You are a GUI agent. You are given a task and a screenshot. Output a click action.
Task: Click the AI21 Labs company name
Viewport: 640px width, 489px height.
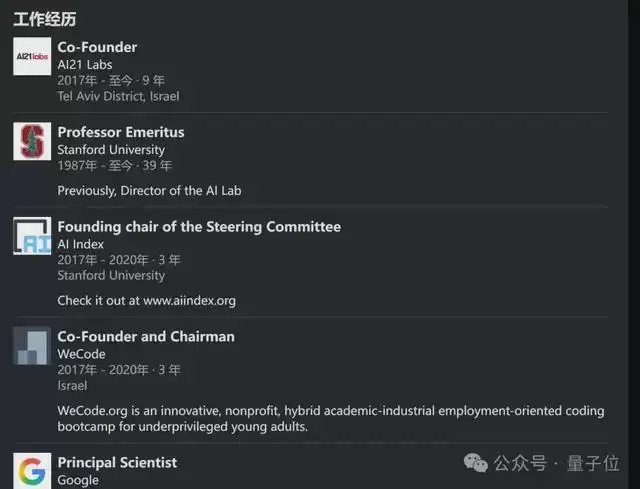pos(84,65)
